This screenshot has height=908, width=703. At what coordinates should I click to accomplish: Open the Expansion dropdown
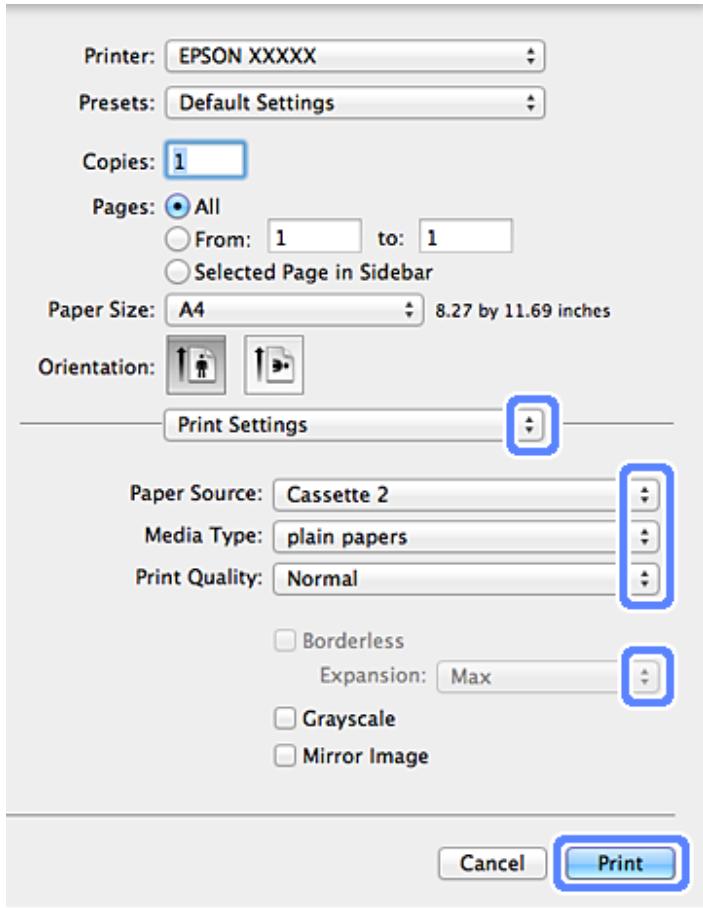click(x=548, y=677)
